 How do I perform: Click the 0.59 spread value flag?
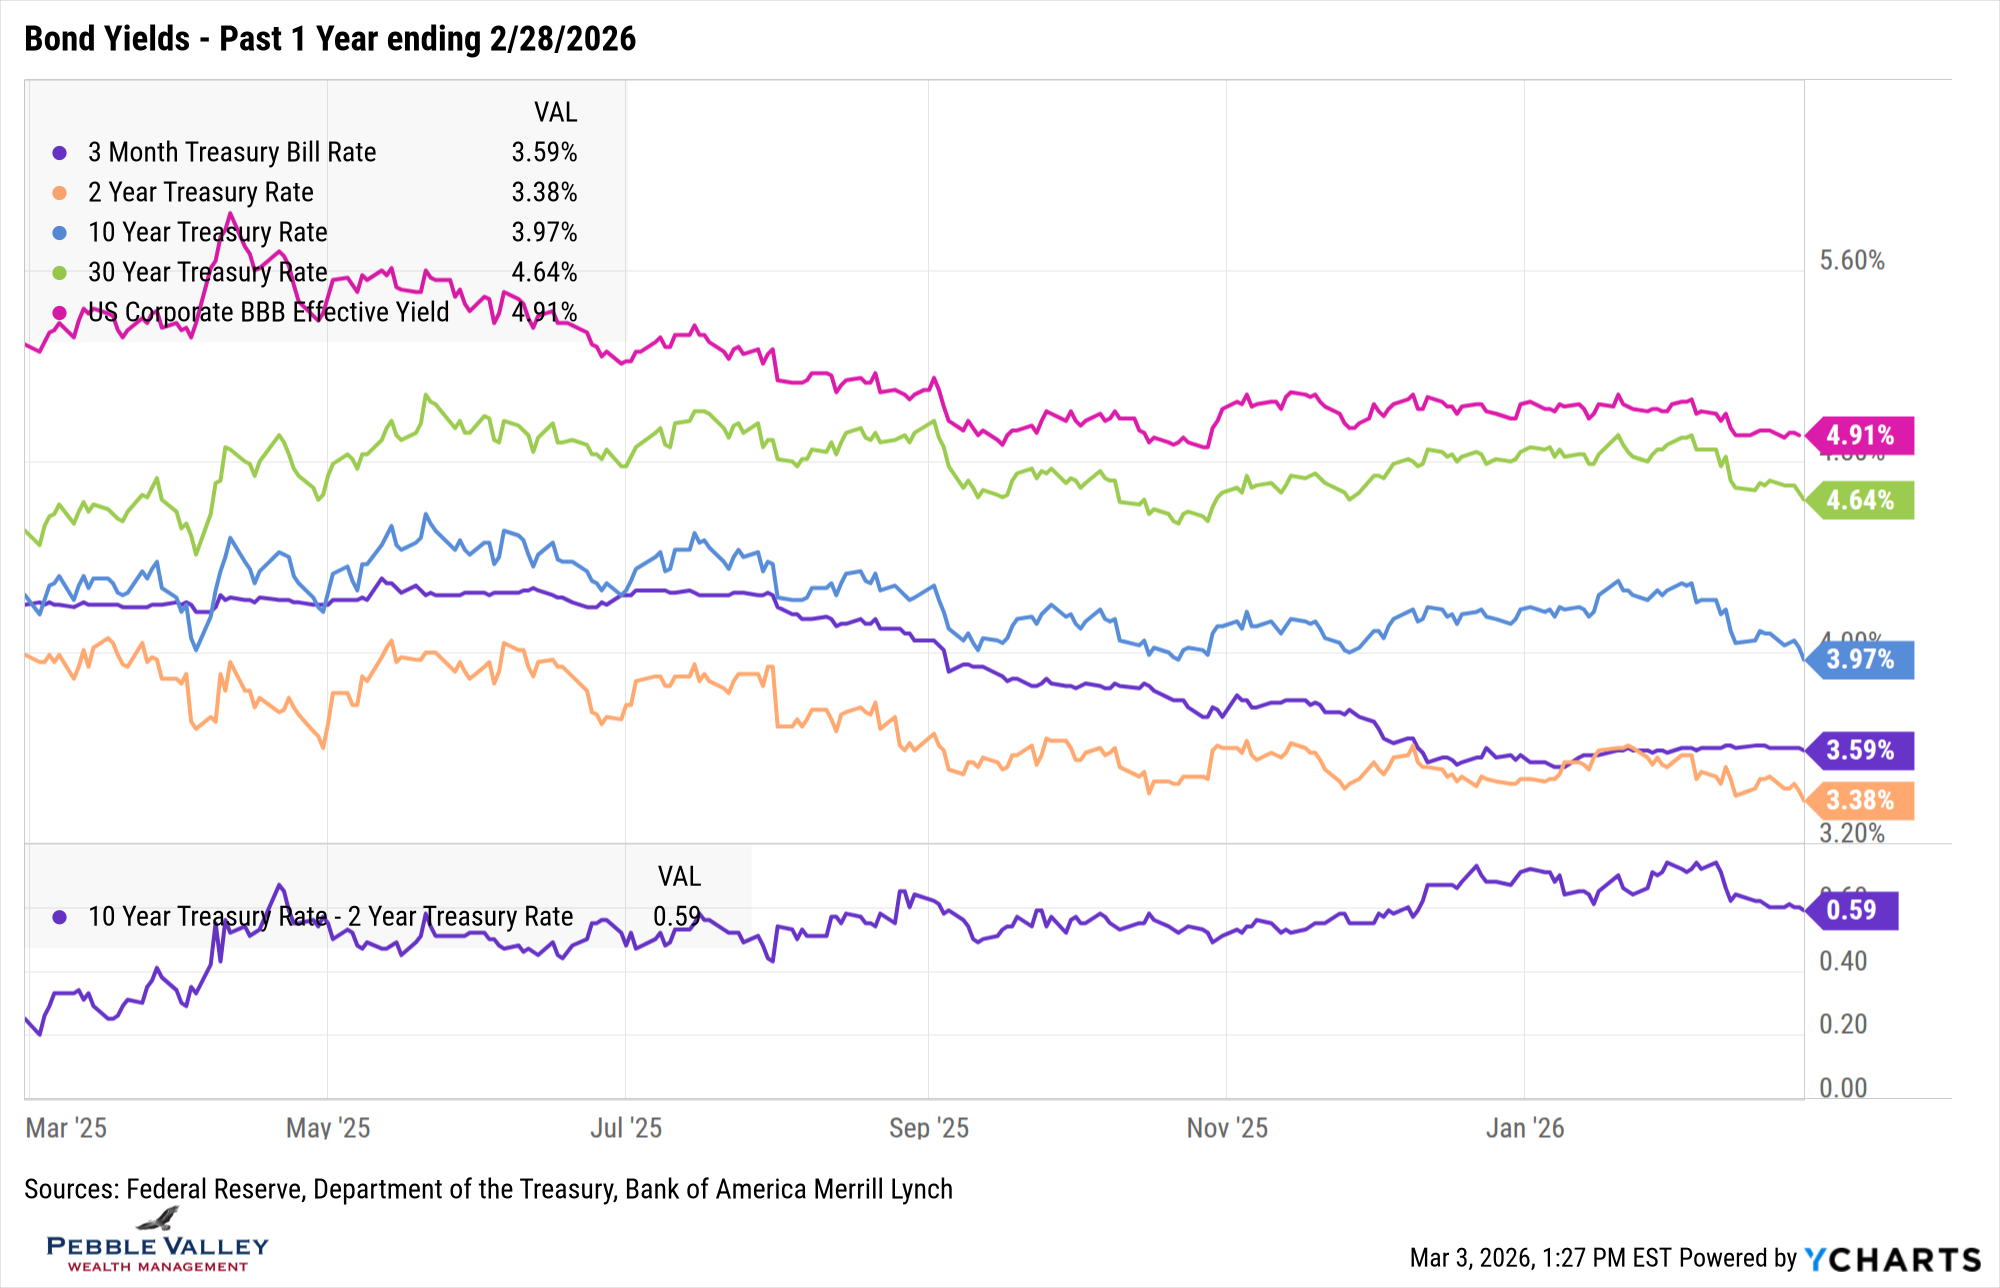coord(1852,910)
